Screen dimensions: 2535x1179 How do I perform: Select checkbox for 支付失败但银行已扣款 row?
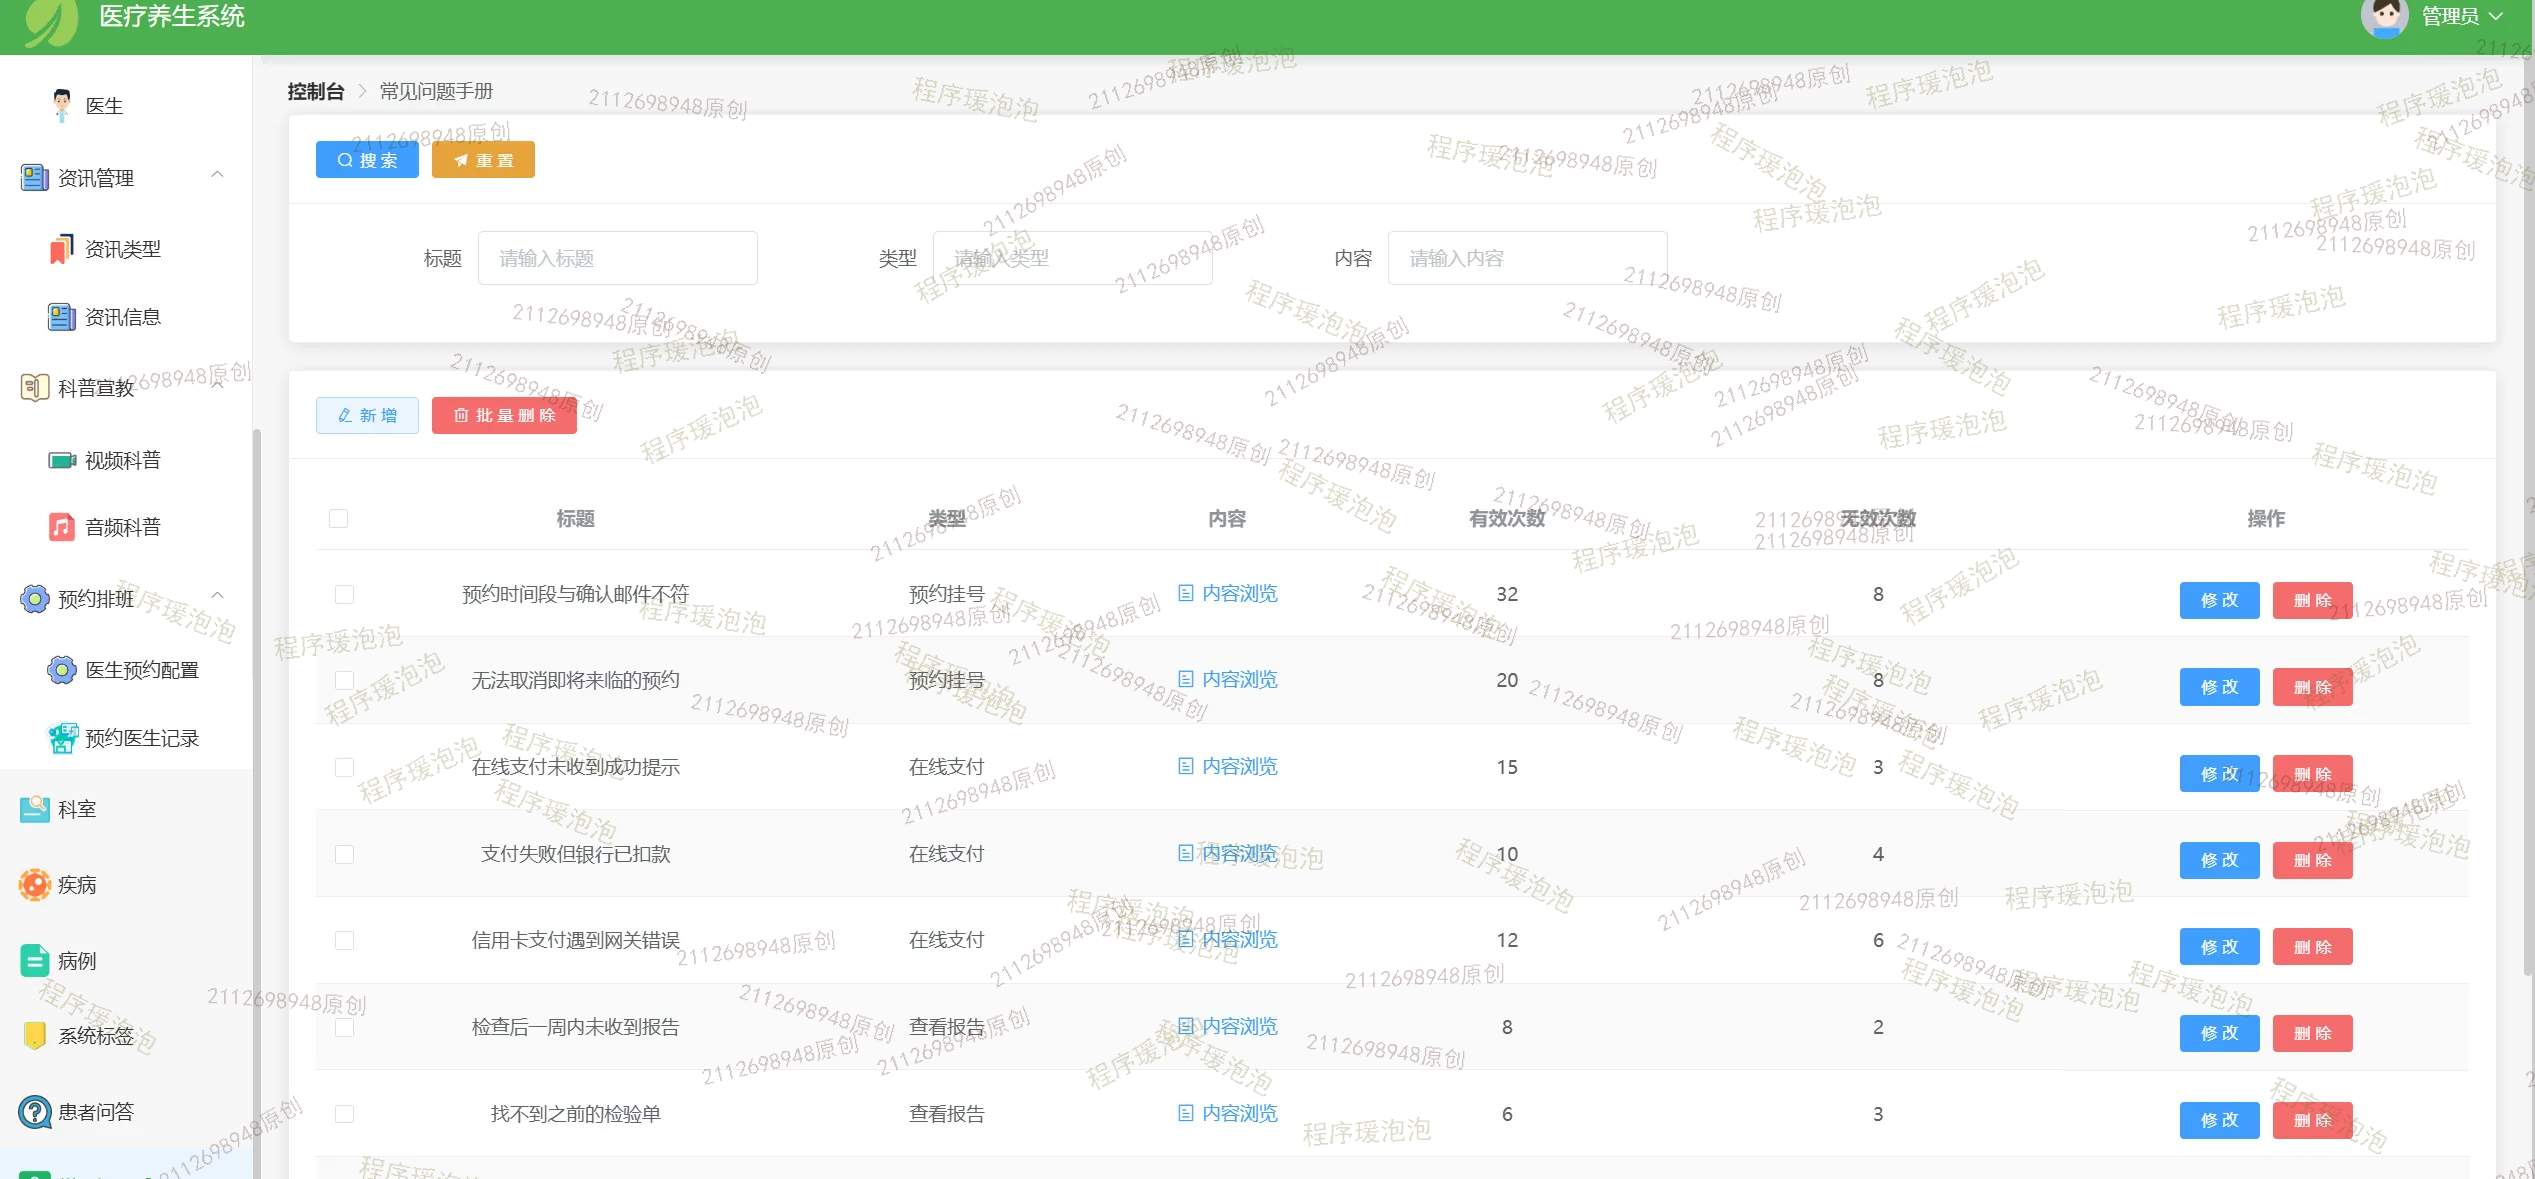345,855
